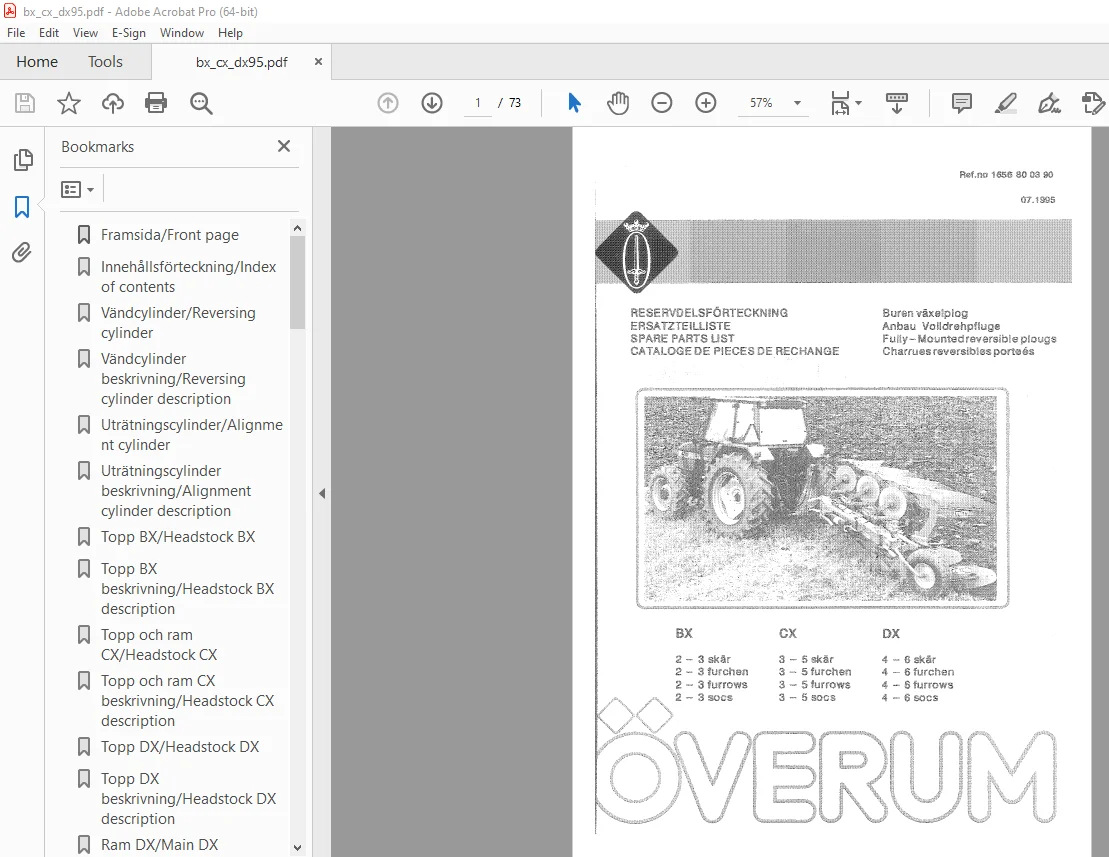Open Page Thumbnails panel icon
This screenshot has height=857, width=1109.
pyautogui.click(x=23, y=160)
